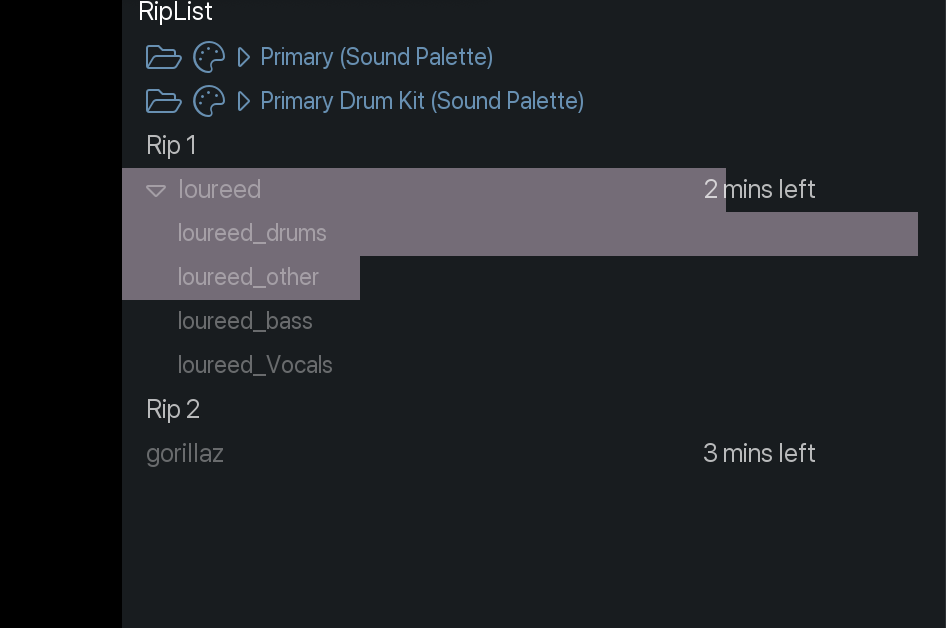Image resolution: width=946 pixels, height=628 pixels.
Task: Select the loureed parent item
Action: click(x=219, y=189)
